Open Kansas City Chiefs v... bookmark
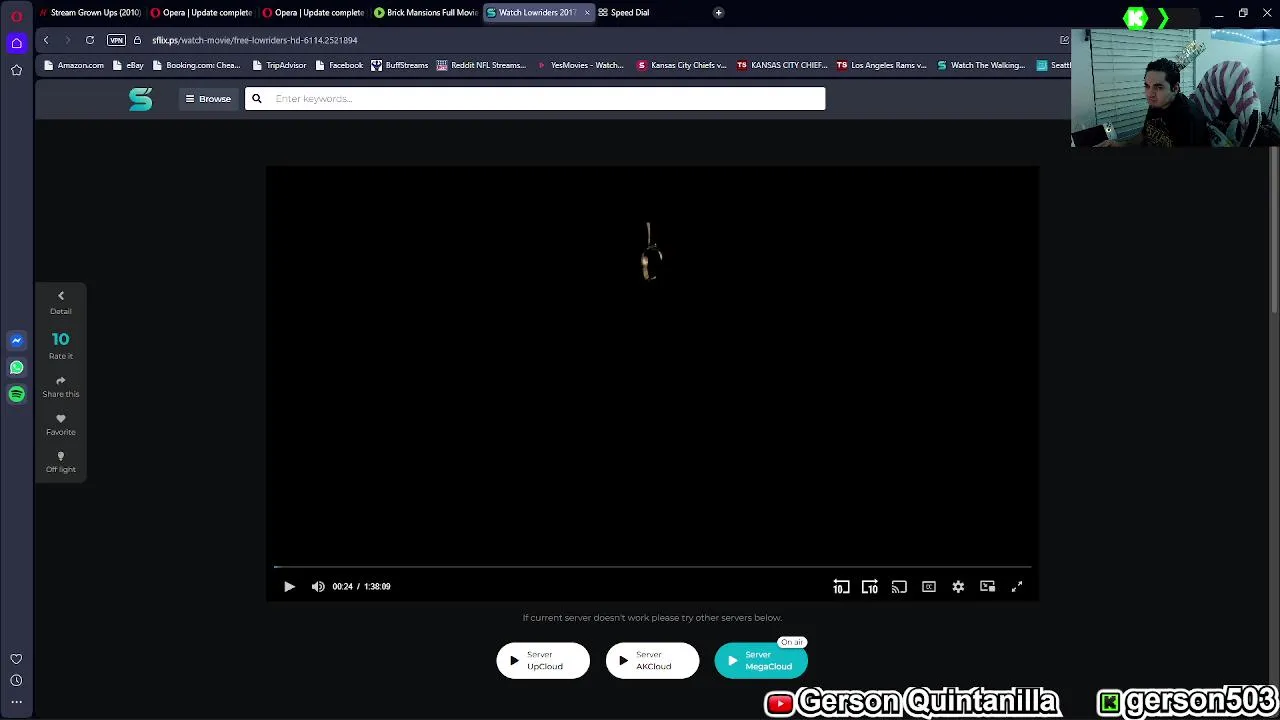 click(x=682, y=66)
